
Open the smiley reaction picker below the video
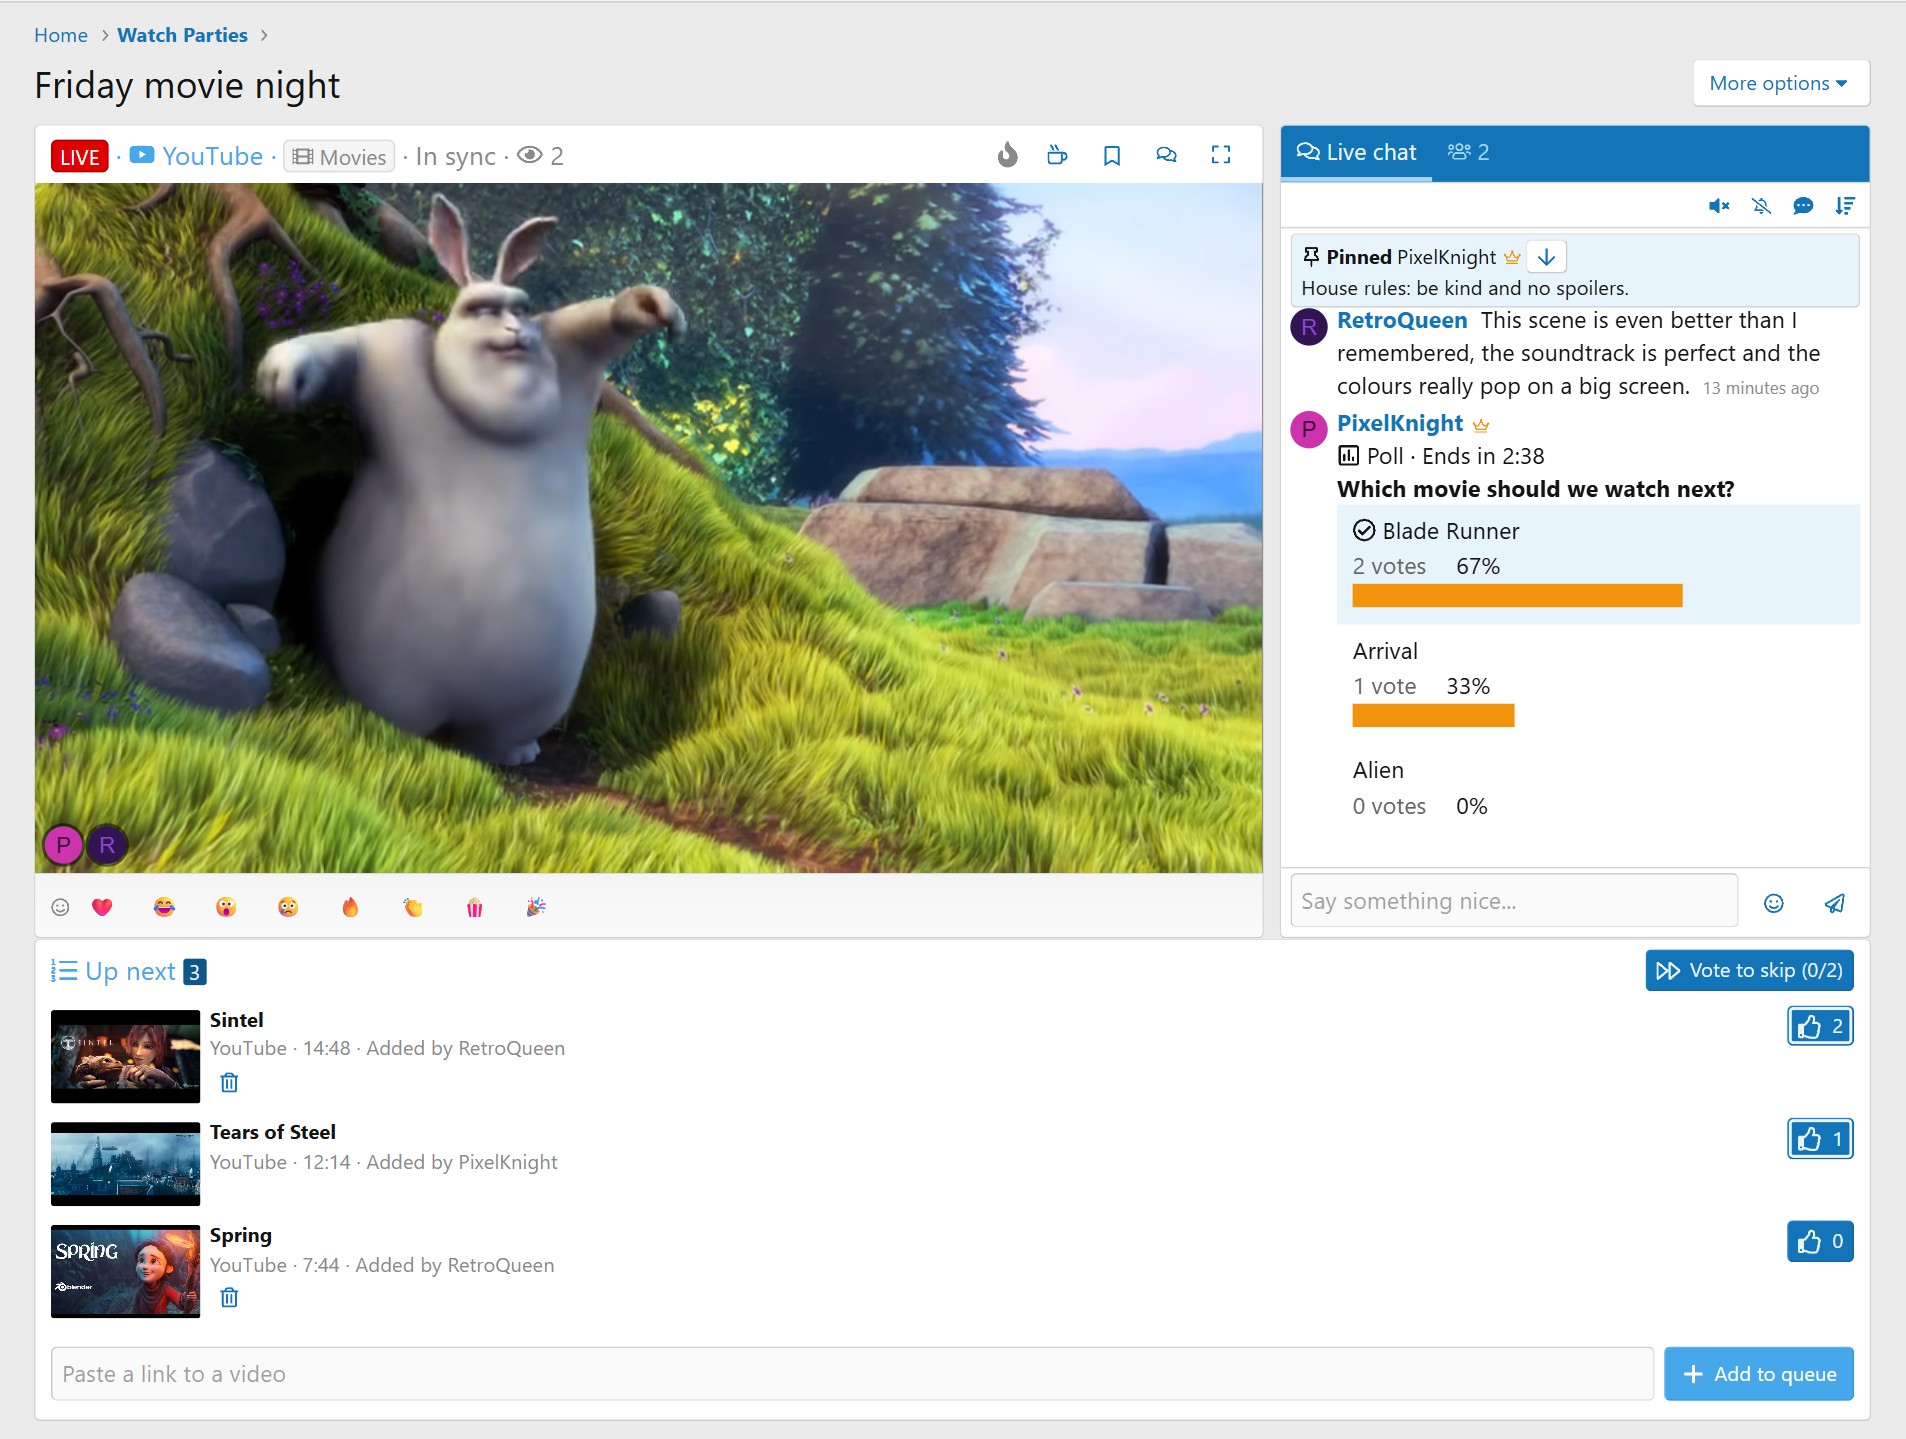coord(60,907)
